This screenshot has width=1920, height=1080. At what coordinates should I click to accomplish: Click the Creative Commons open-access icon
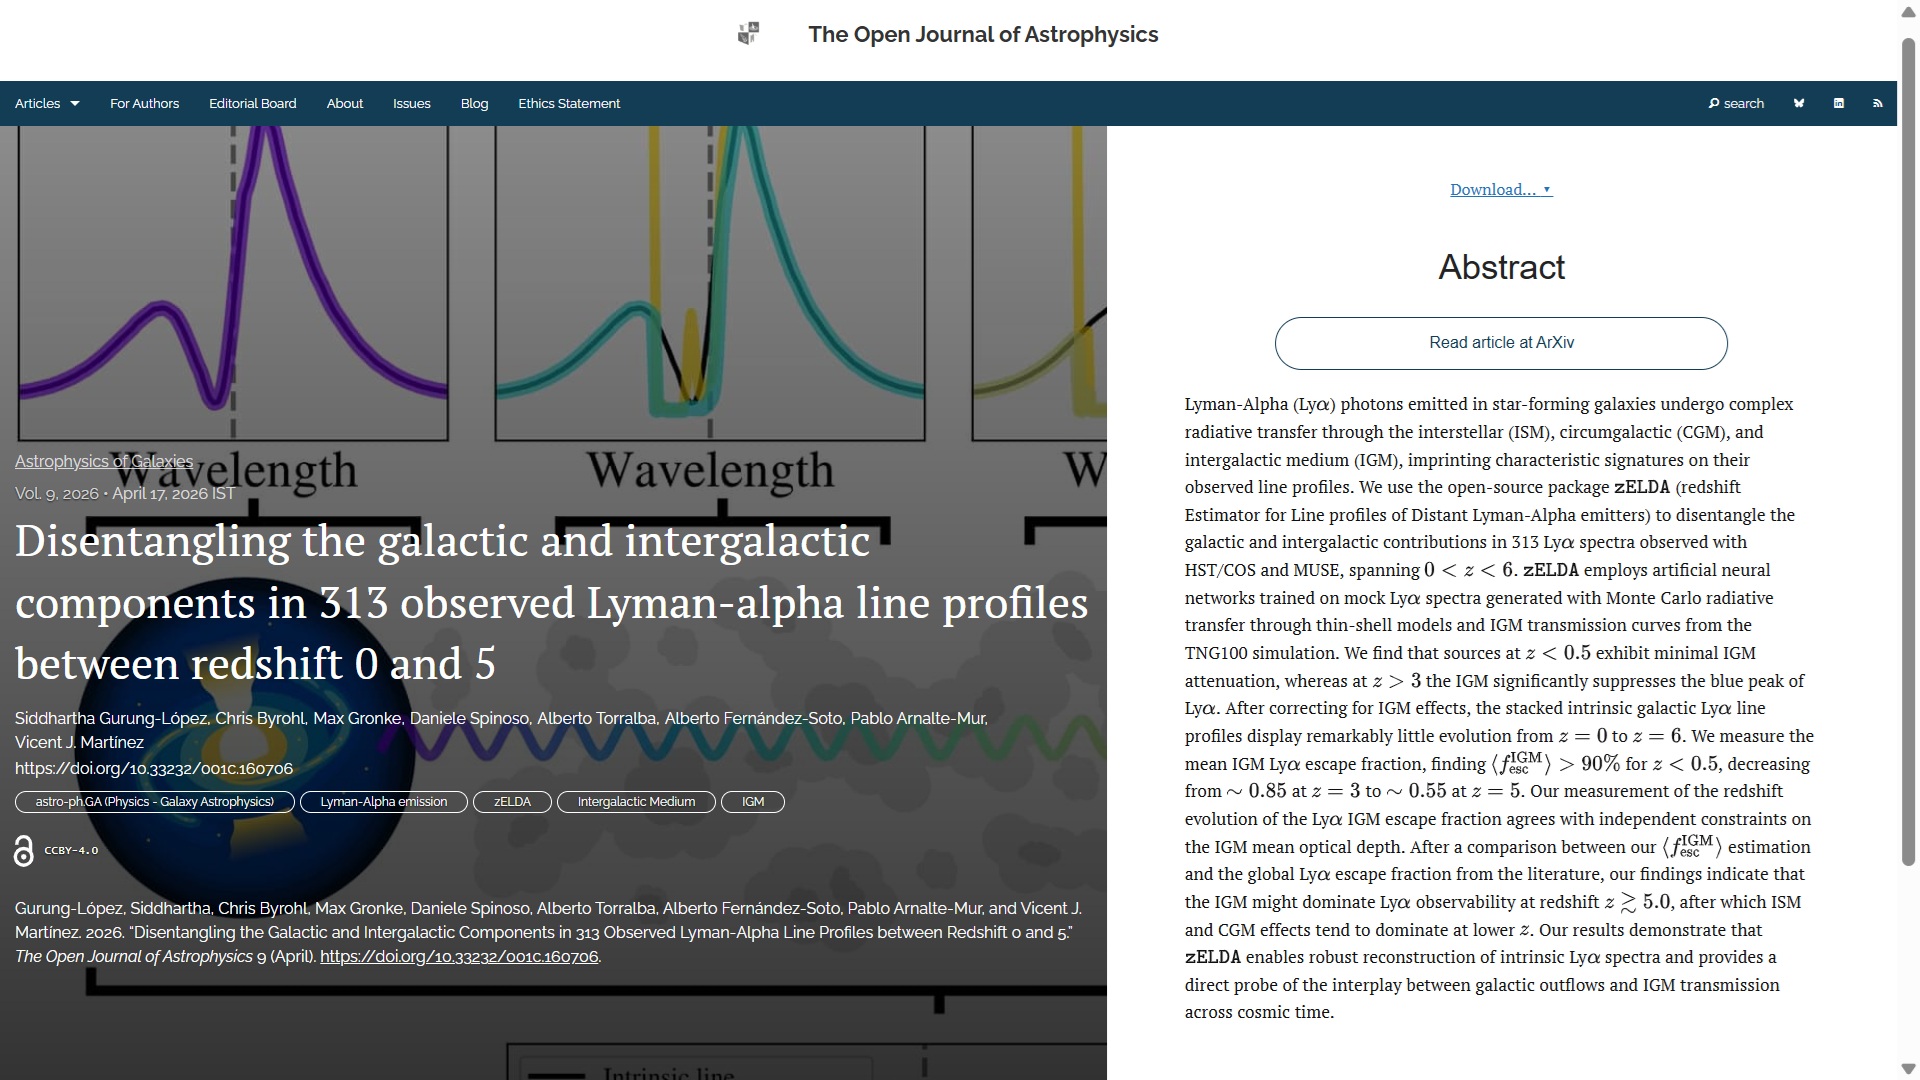click(x=24, y=851)
